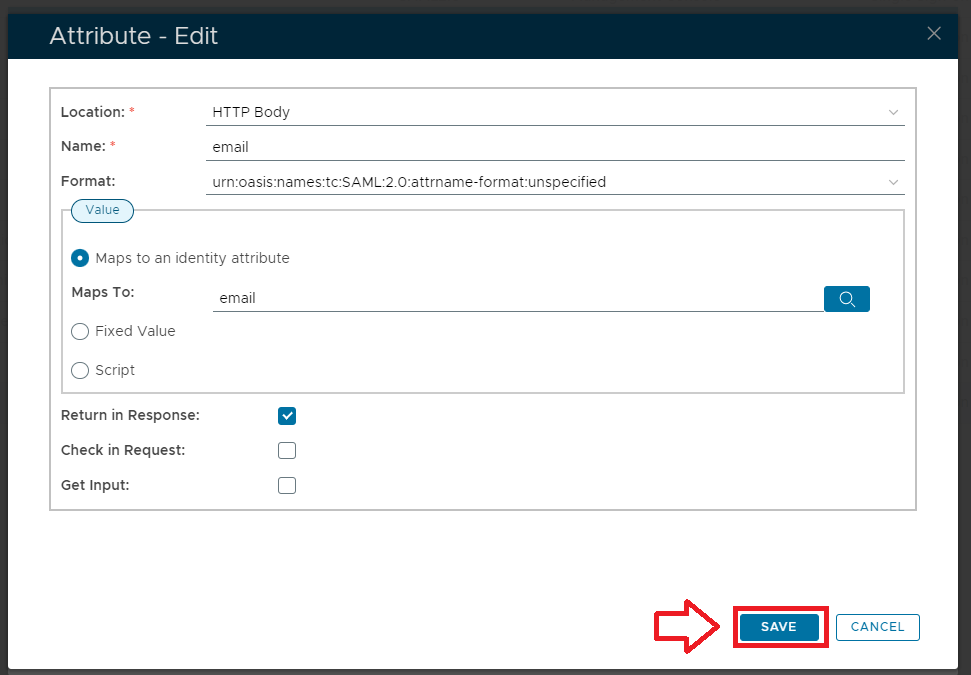Screen dimensions: 971x675
Task: Select the Script radio option
Action: (x=80, y=370)
